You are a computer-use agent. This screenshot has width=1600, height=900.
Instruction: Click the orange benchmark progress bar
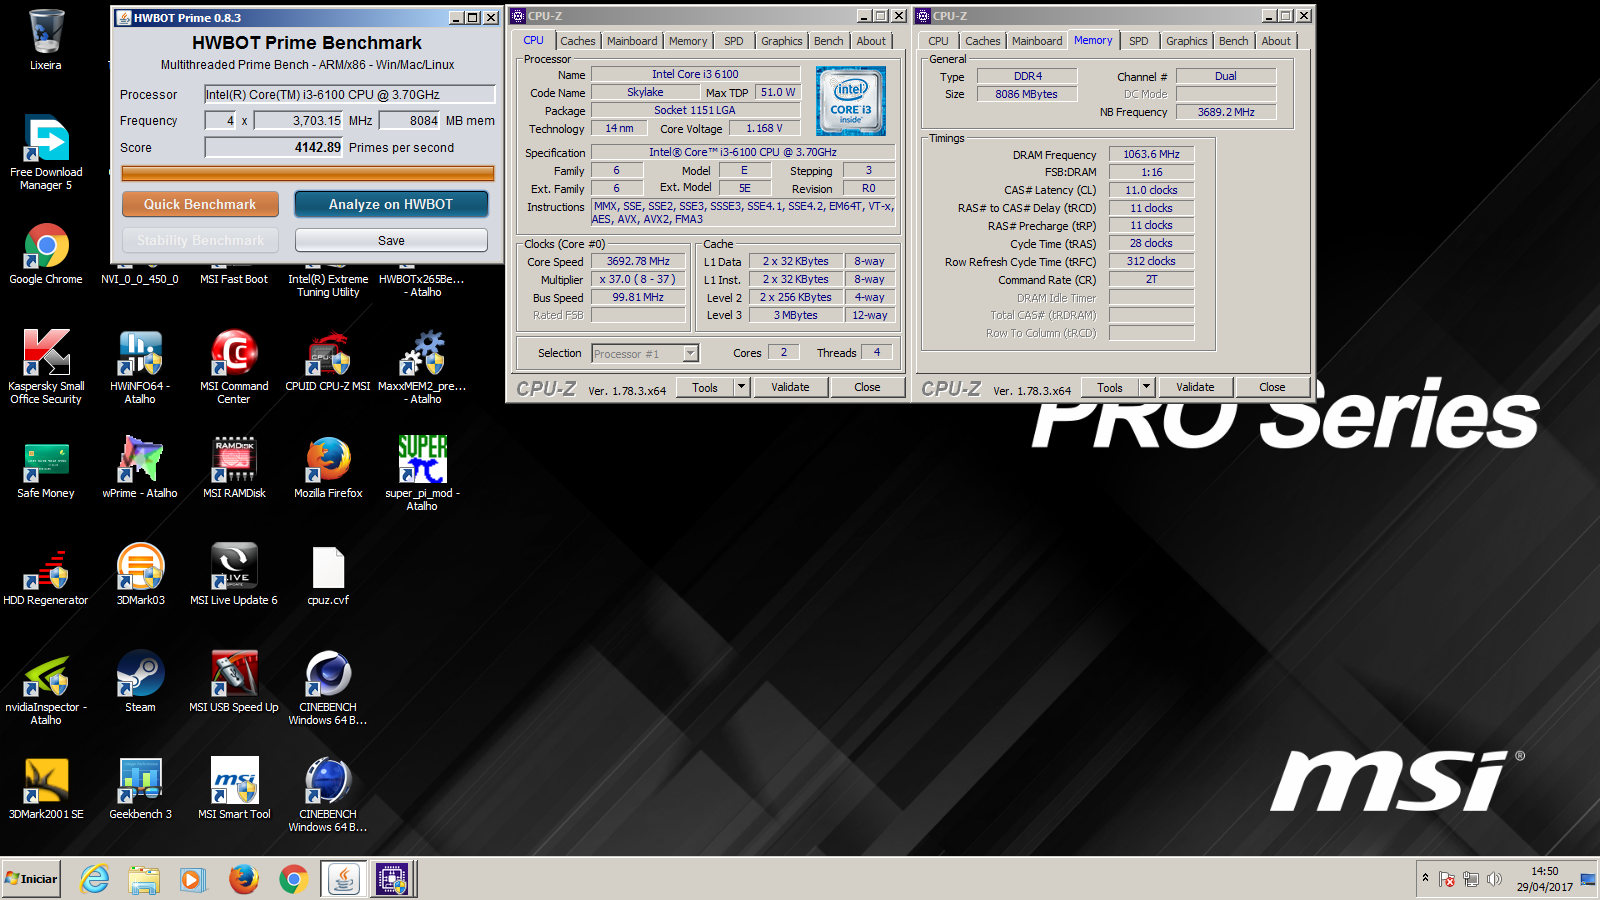(308, 173)
